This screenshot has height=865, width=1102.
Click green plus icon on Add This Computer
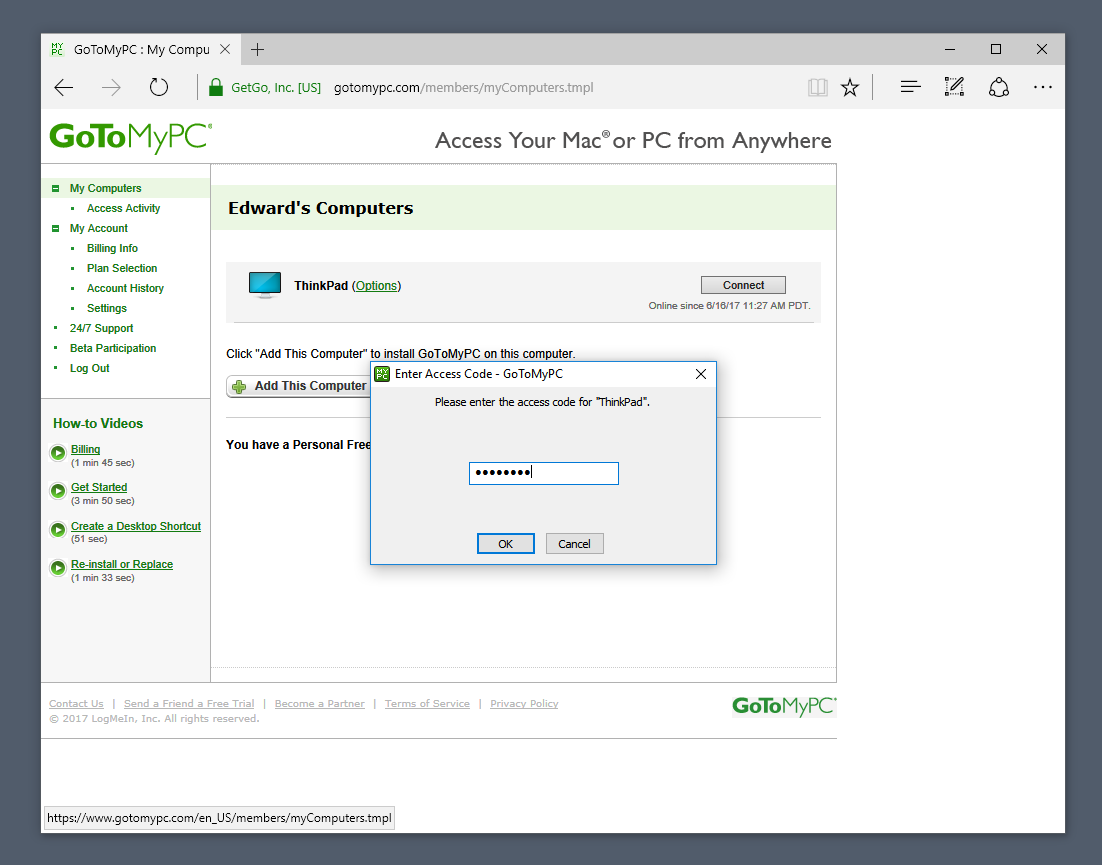pyautogui.click(x=239, y=386)
